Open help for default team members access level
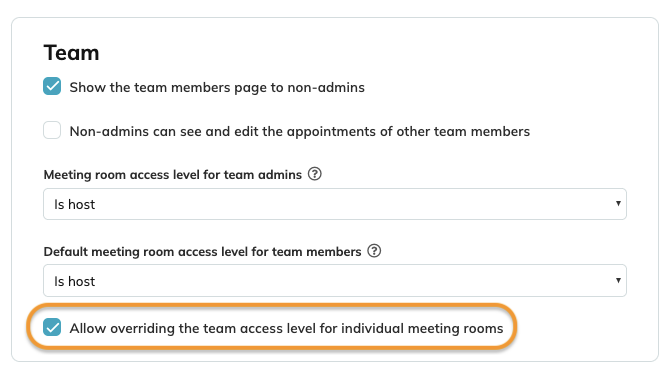Viewport: 668px width, 370px height. [x=374, y=251]
